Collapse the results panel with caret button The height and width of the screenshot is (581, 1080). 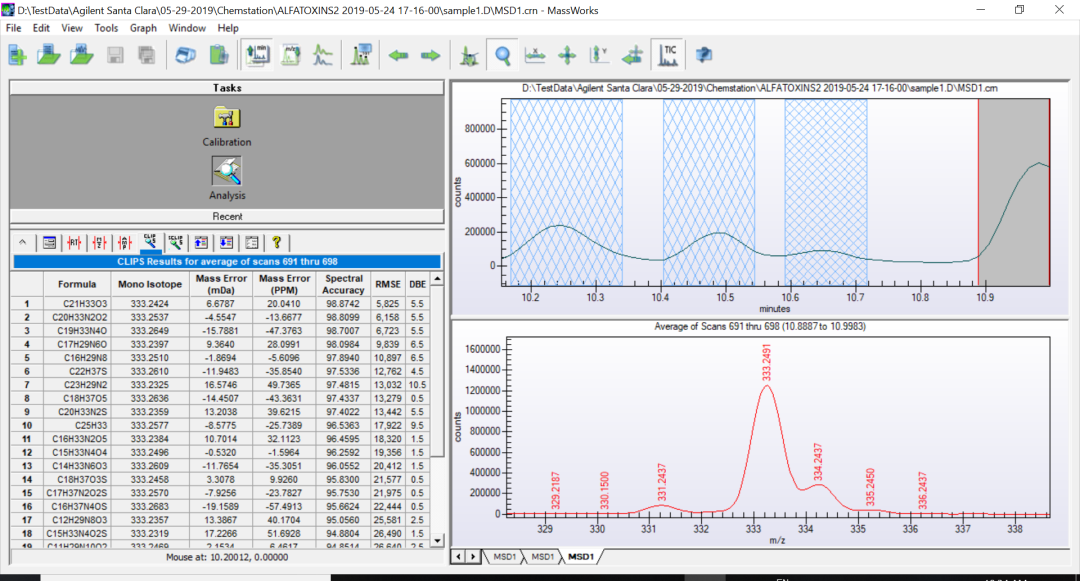coord(23,242)
